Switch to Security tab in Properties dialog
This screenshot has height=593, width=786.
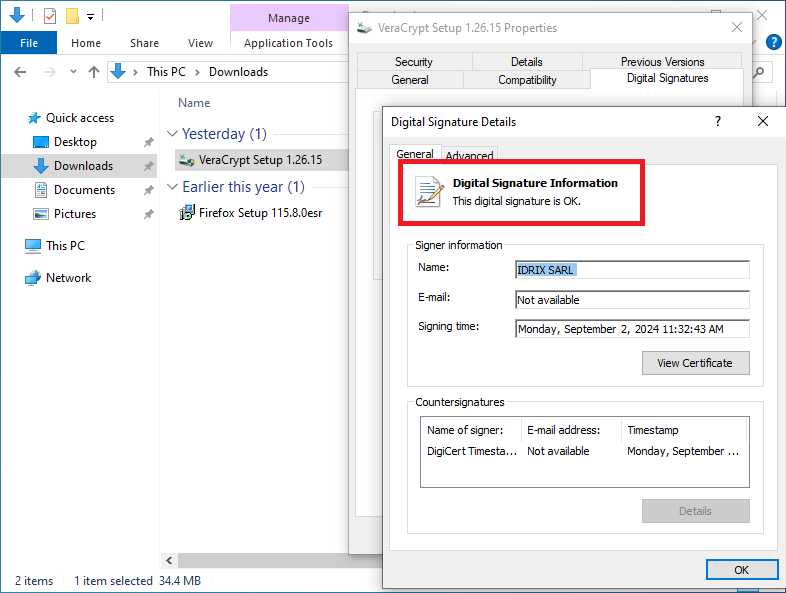point(414,62)
